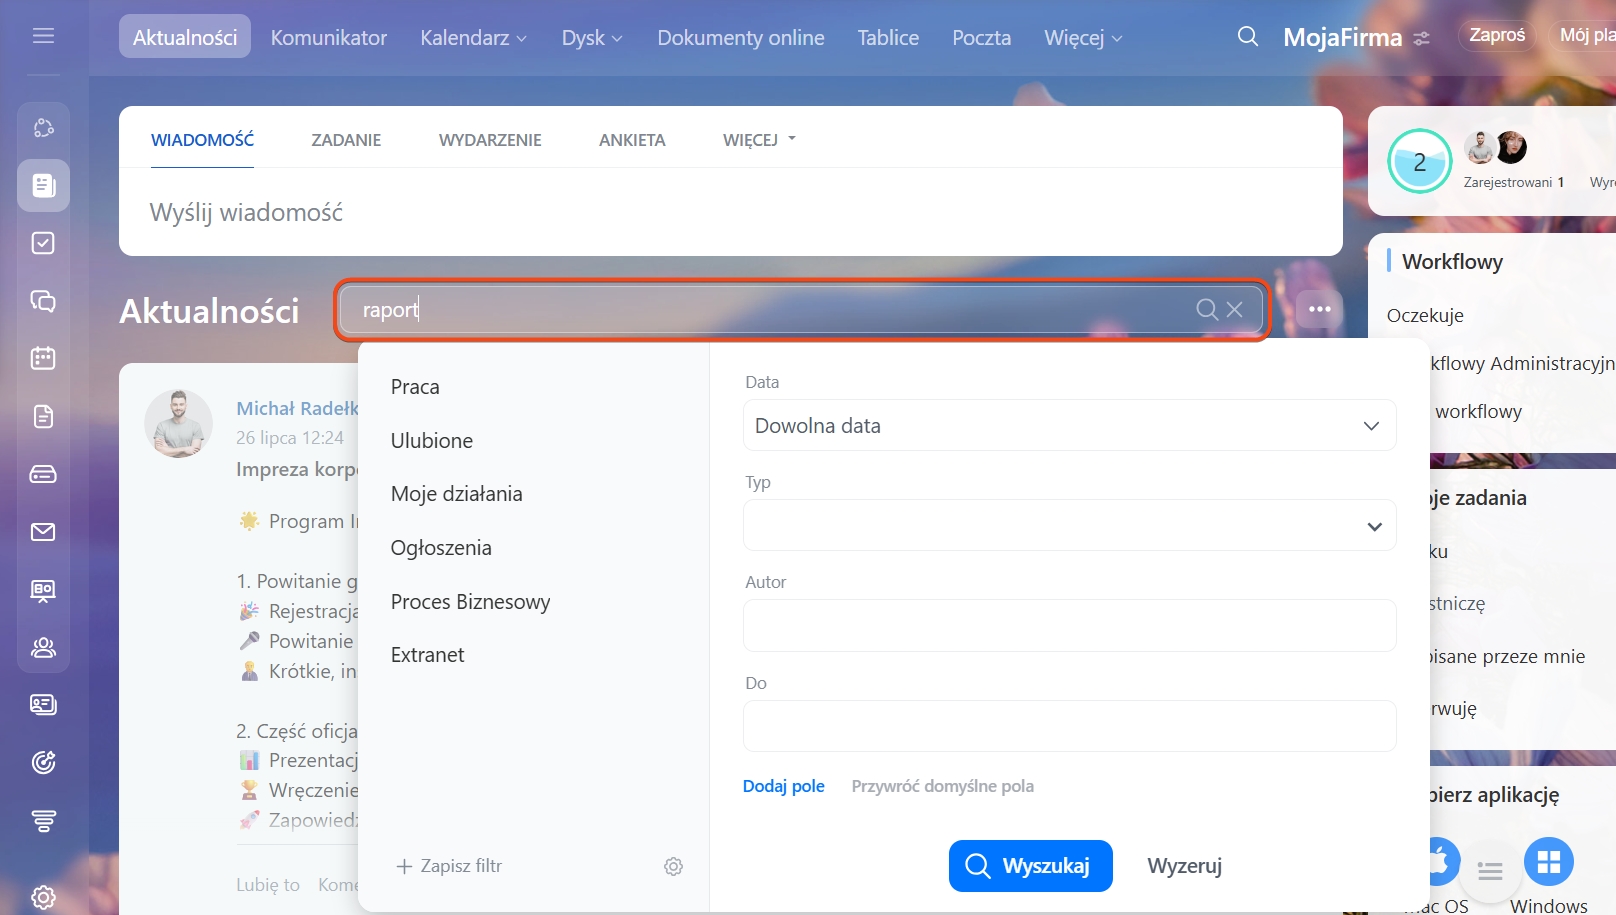
Task: Open the hamburger menu in sidebar
Action: [x=43, y=36]
